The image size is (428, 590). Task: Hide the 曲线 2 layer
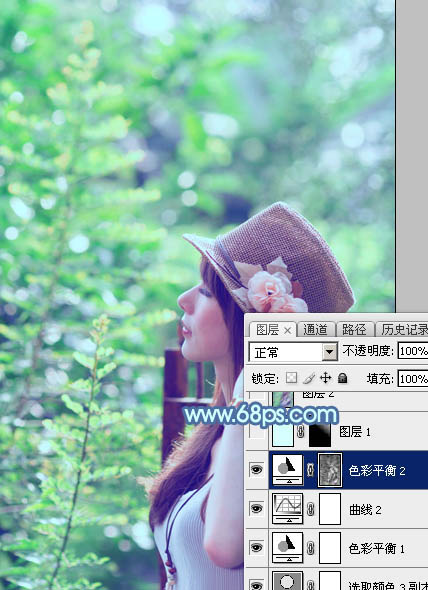click(x=256, y=509)
